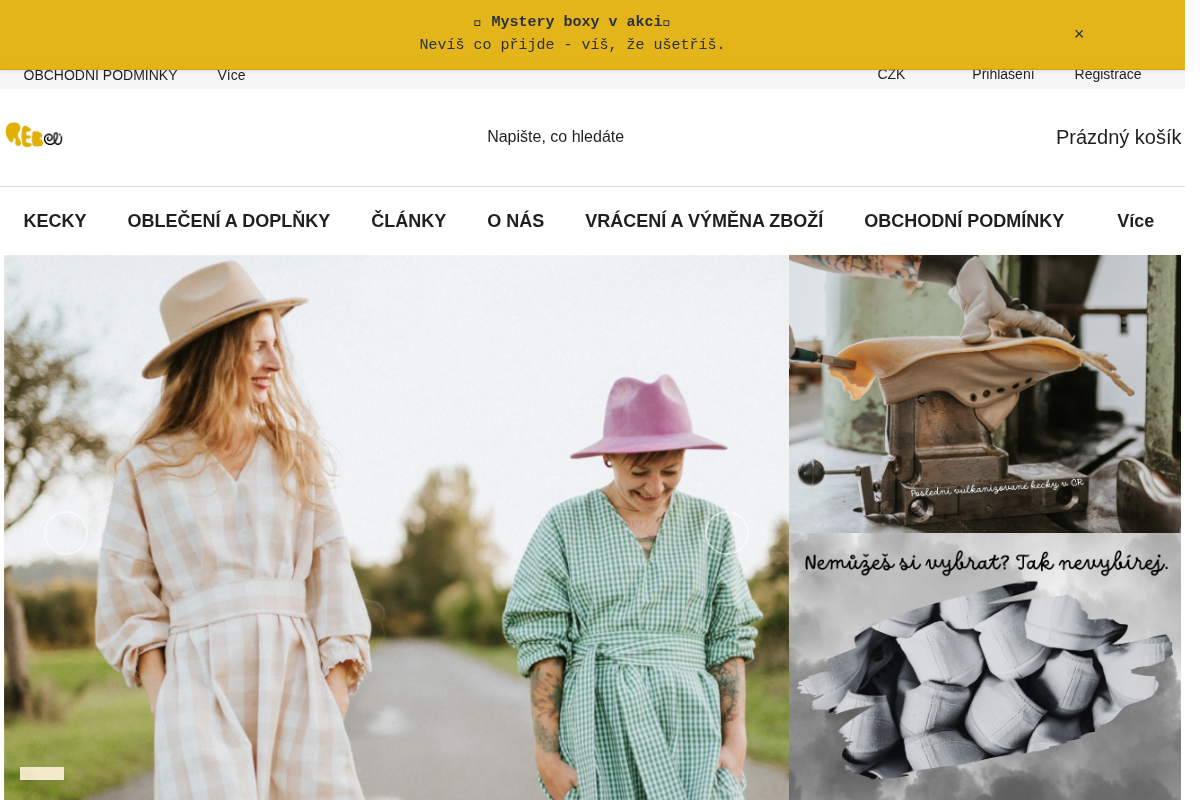Image resolution: width=1200 pixels, height=800 pixels.
Task: Open Obchodní podmínky in main navigation
Action: coord(964,221)
